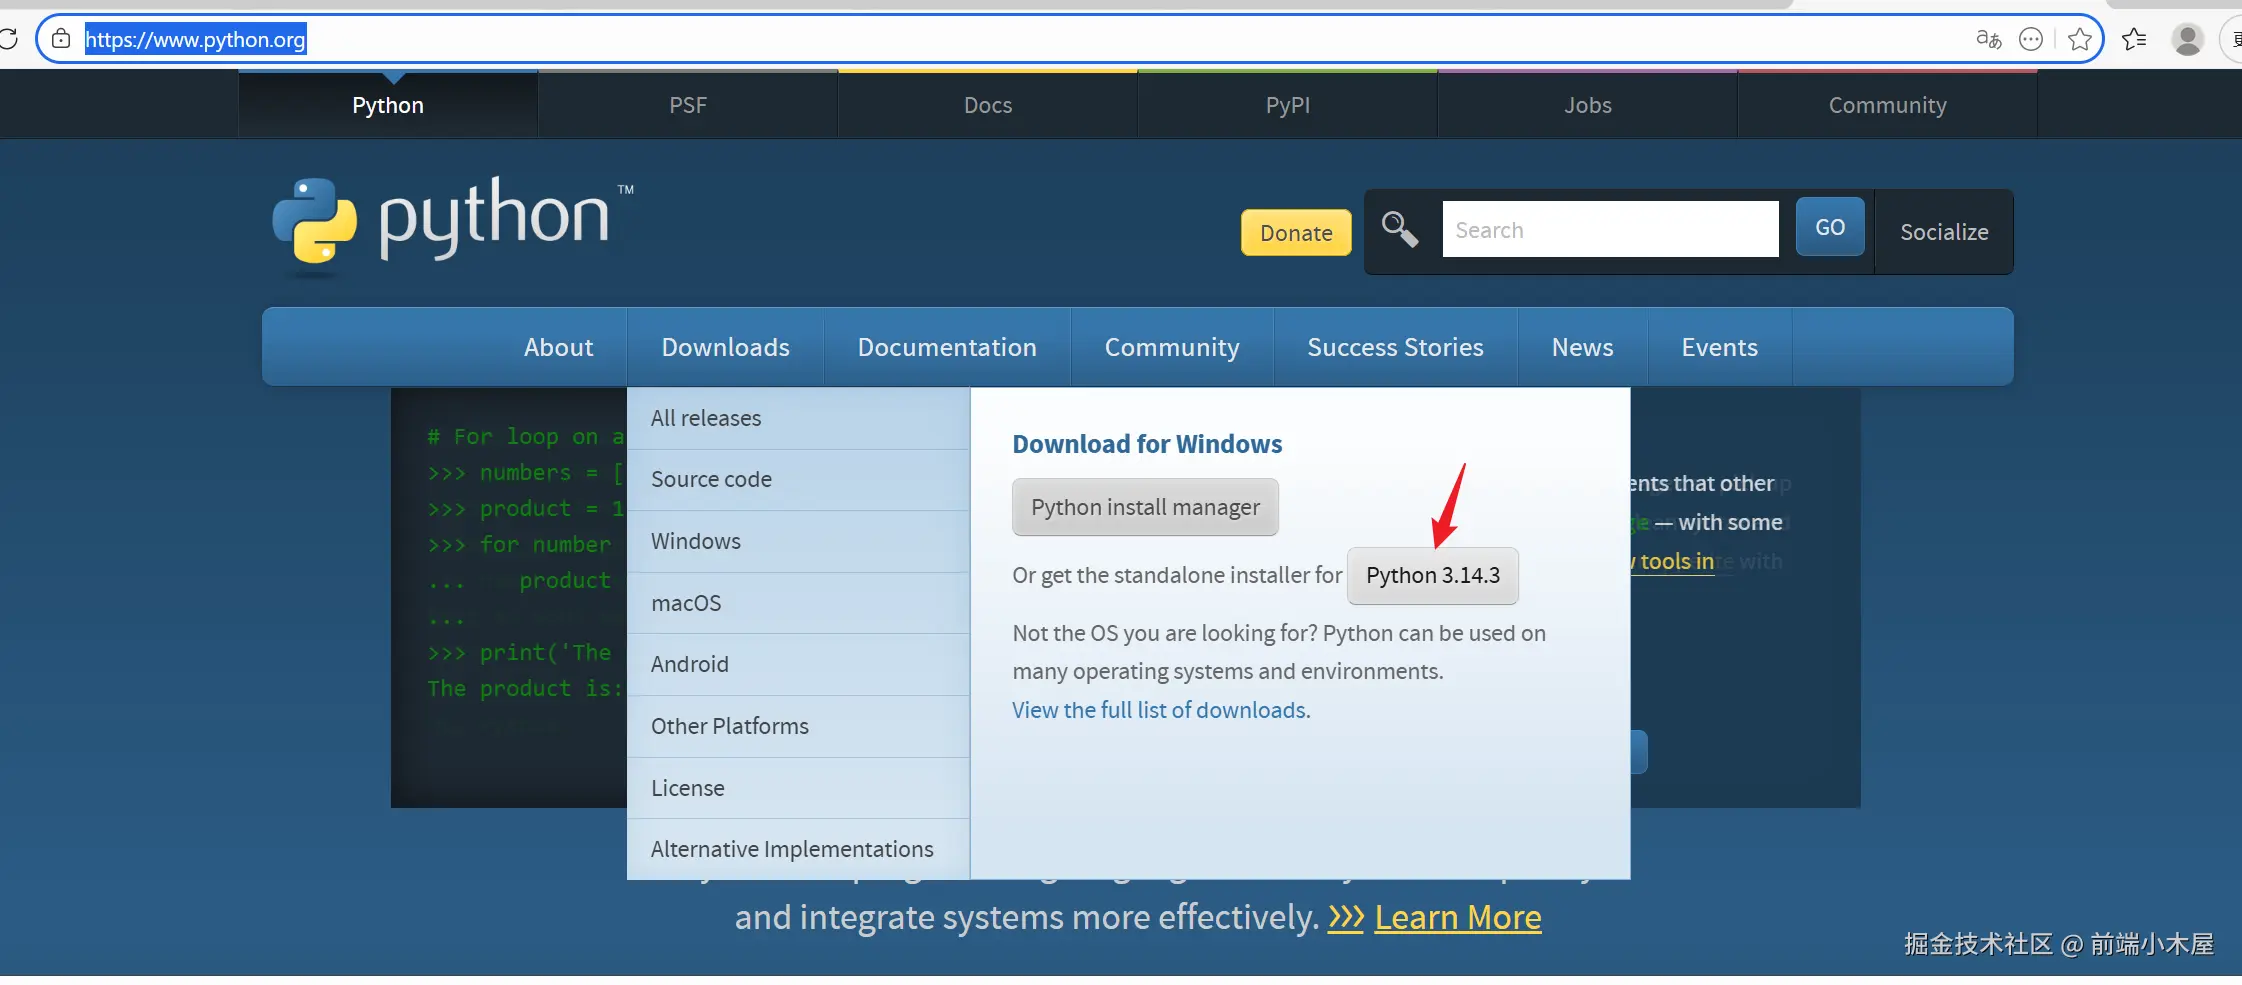The width and height of the screenshot is (2242, 985).
Task: Submit the search with the GO button
Action: pos(1830,227)
